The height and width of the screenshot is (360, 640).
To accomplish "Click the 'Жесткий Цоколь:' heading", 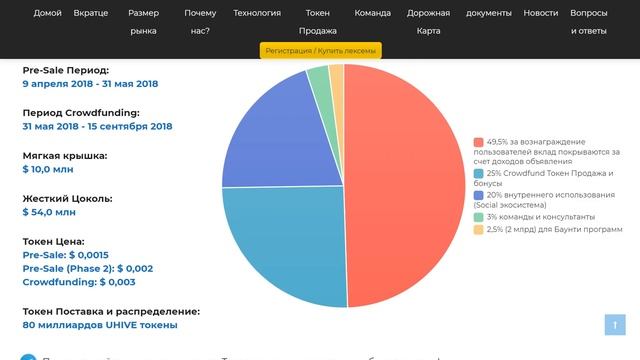I will click(x=67, y=198).
